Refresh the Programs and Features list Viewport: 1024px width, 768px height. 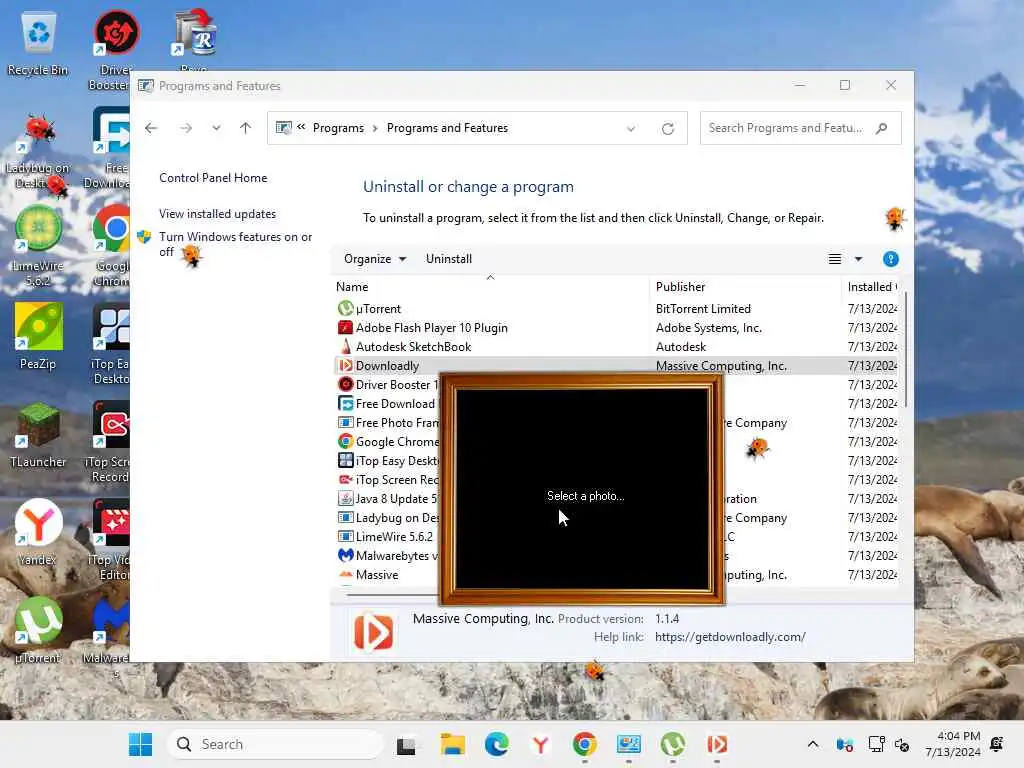pos(667,129)
